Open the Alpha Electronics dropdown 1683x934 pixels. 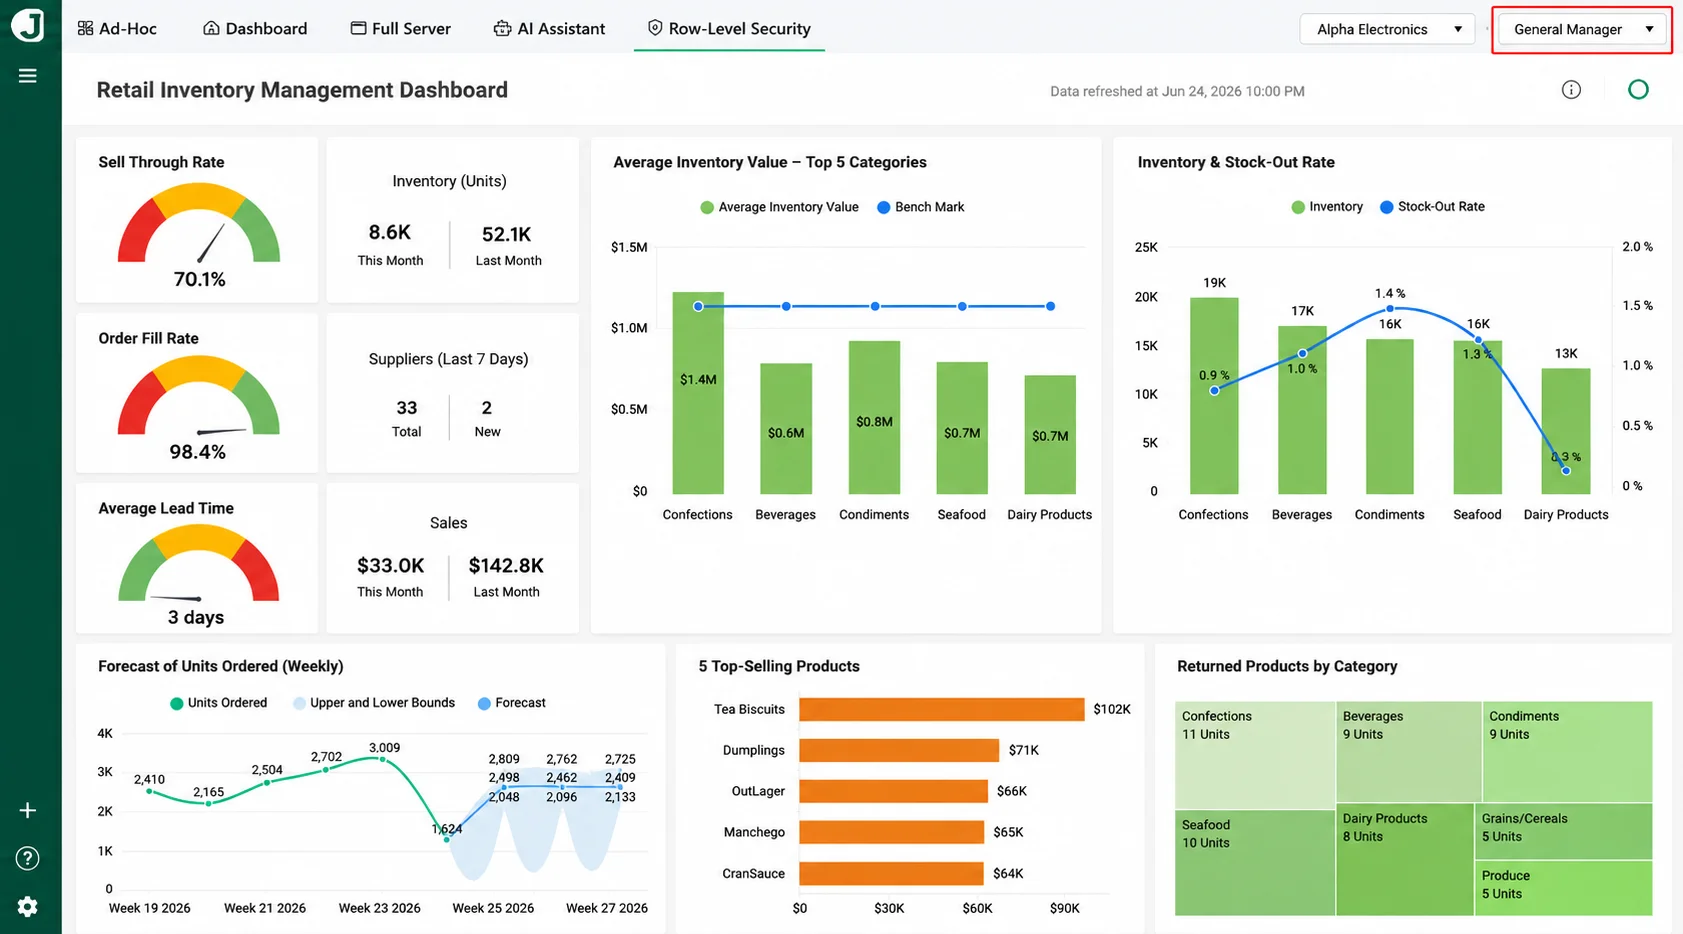click(x=1387, y=29)
